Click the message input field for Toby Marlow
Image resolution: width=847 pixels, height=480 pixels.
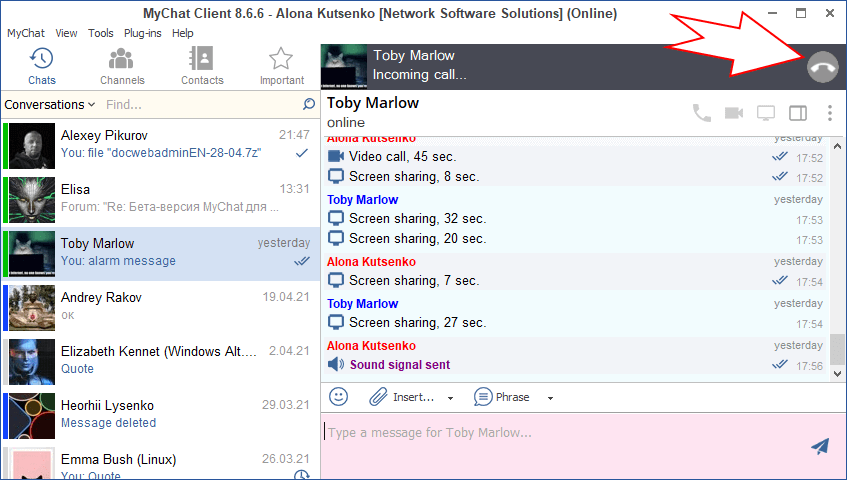coord(560,434)
